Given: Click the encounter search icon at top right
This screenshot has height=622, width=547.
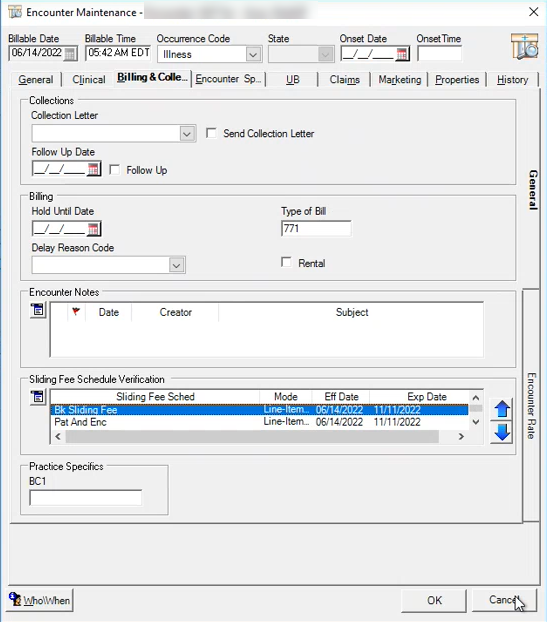Looking at the screenshot, I should [524, 47].
